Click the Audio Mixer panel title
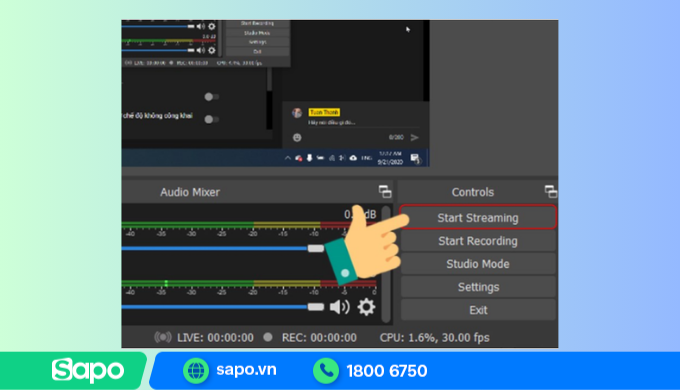Viewport: 680px width, 390px height. pyautogui.click(x=190, y=192)
